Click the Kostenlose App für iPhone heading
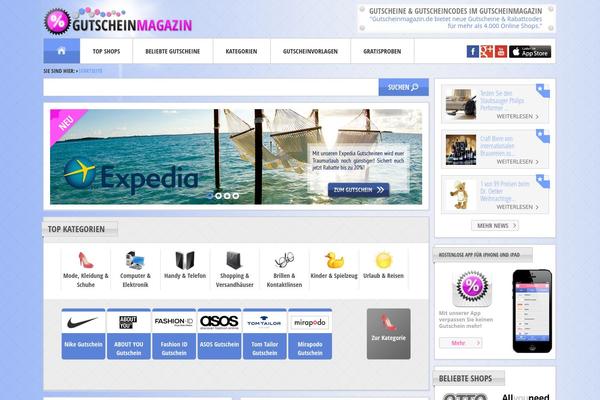The image size is (600, 400). coord(479,255)
